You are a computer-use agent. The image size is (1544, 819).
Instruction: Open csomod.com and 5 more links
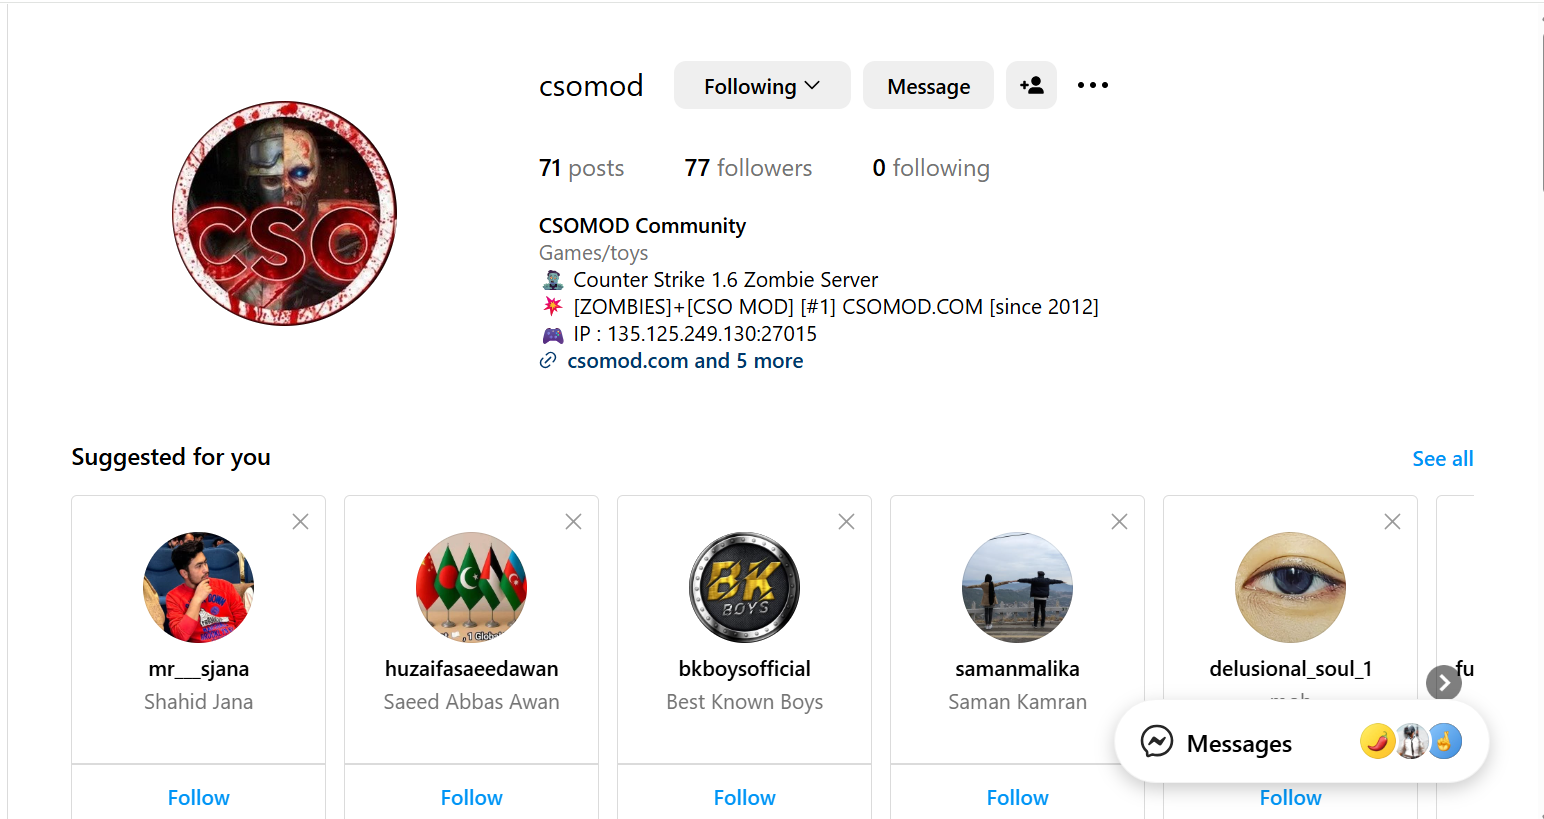pos(685,361)
